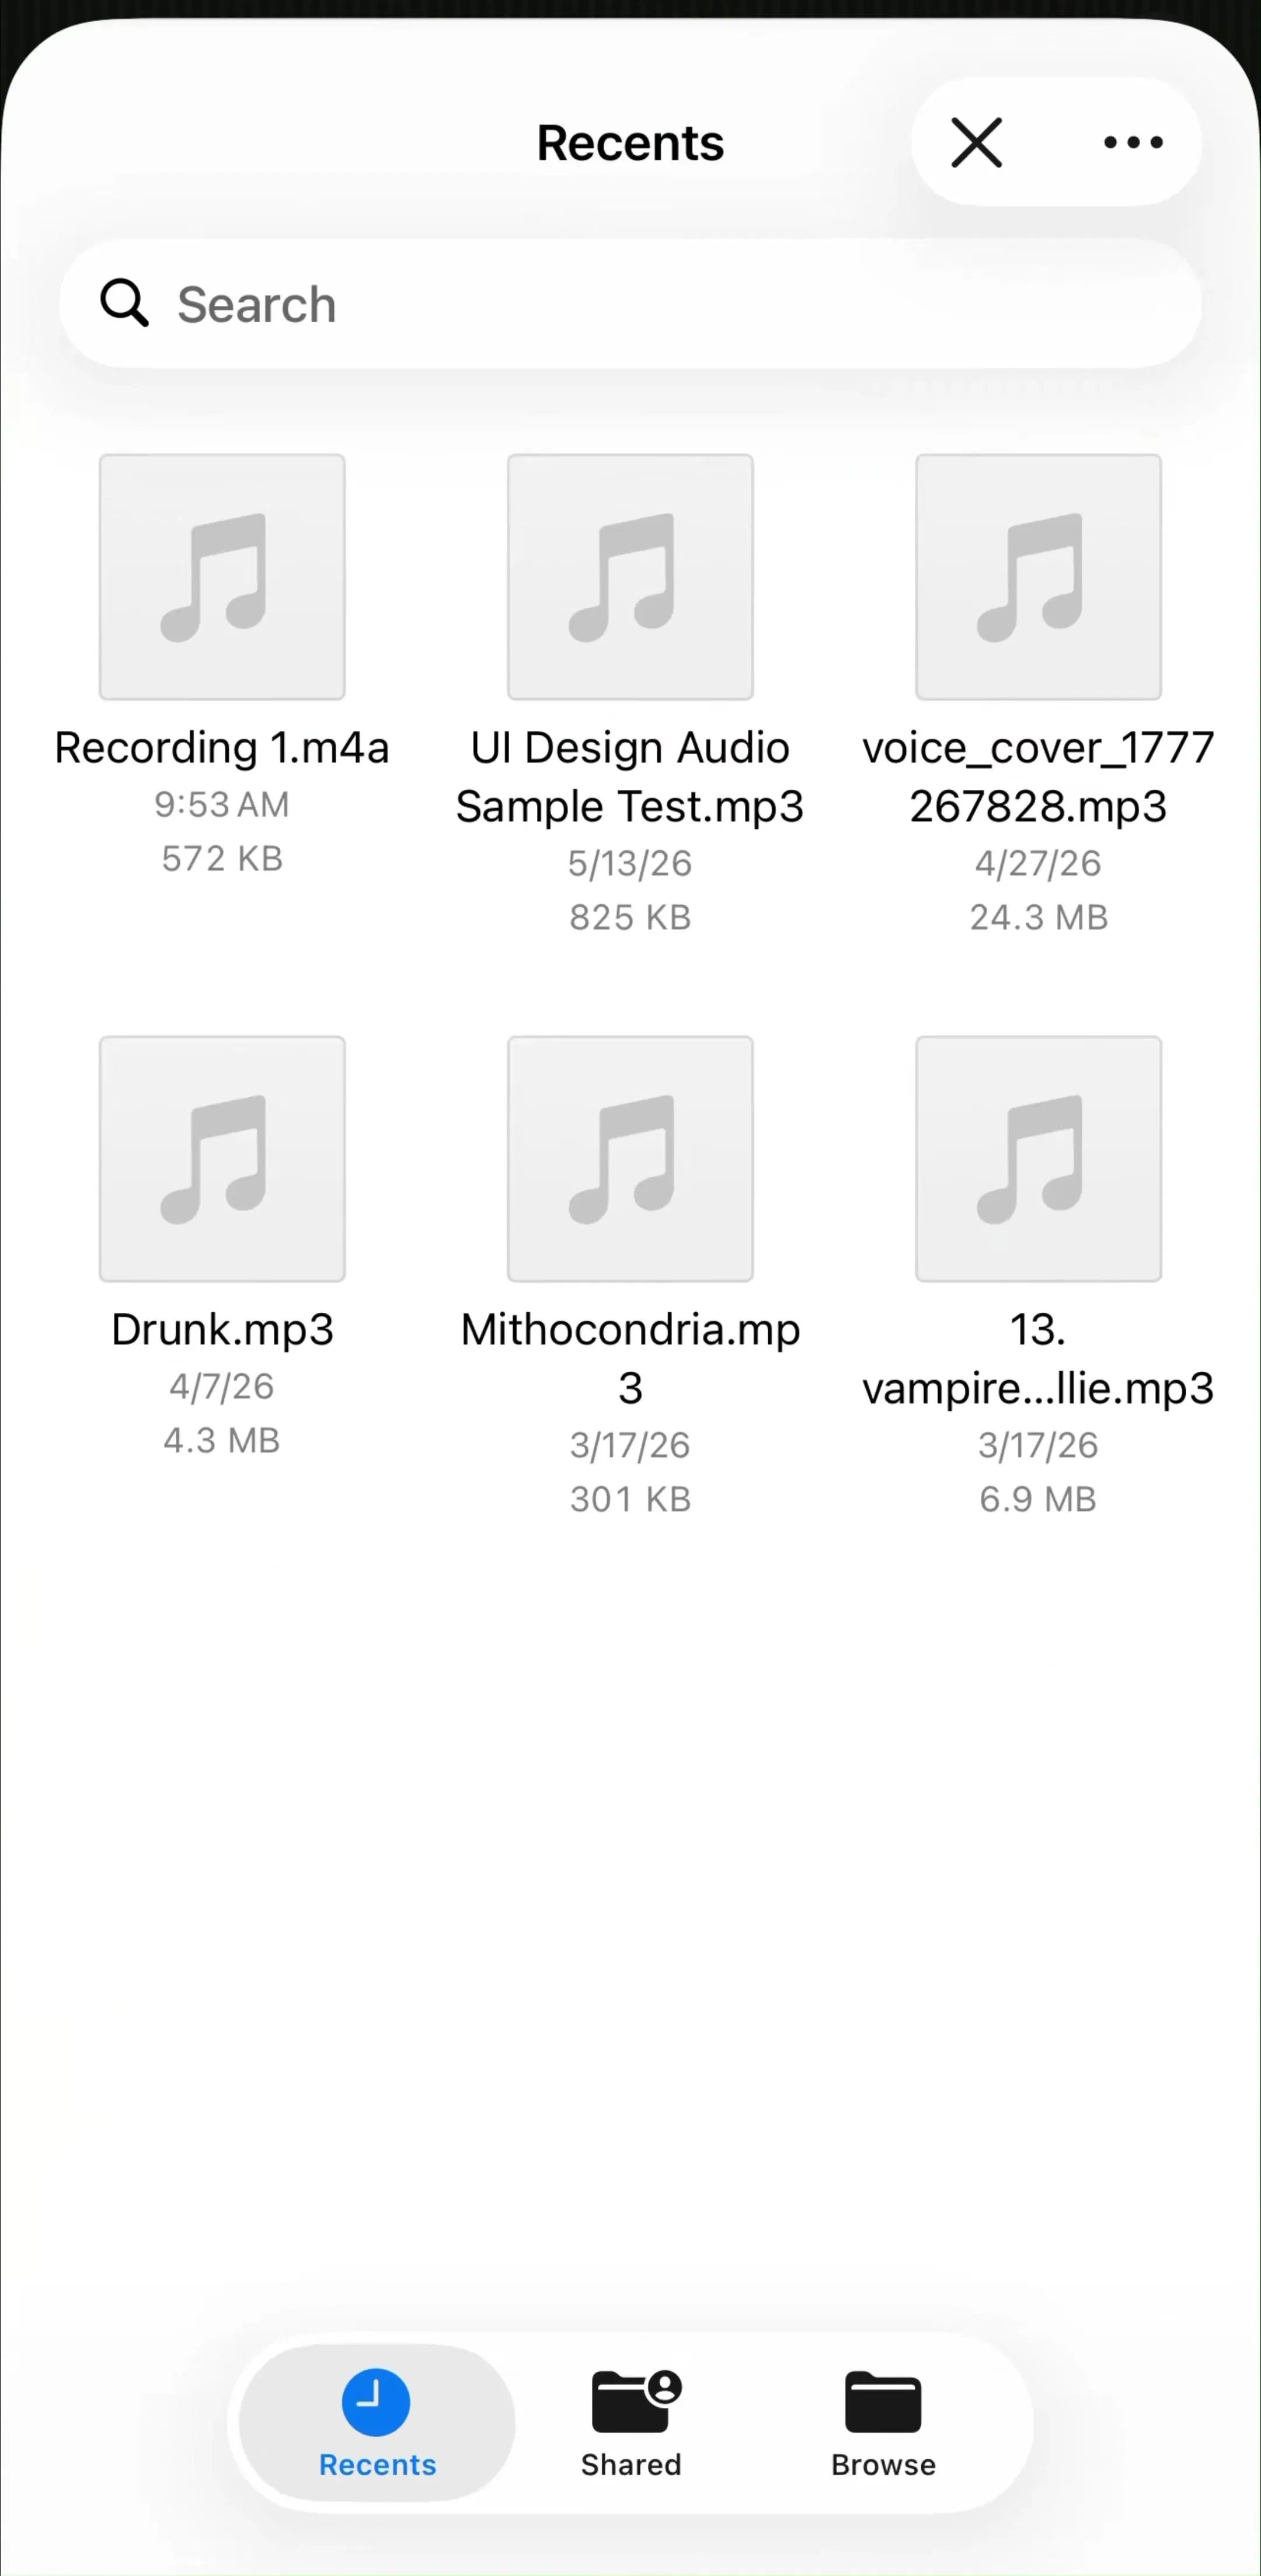Open the 13. vampire mp3 thumbnail
Screen dimensions: 1261x2576
[x=1038, y=1159]
